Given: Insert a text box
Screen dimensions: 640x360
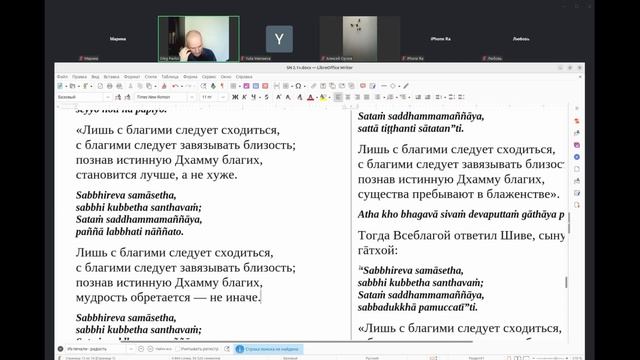Looking at the screenshot, I should pos(265,86).
